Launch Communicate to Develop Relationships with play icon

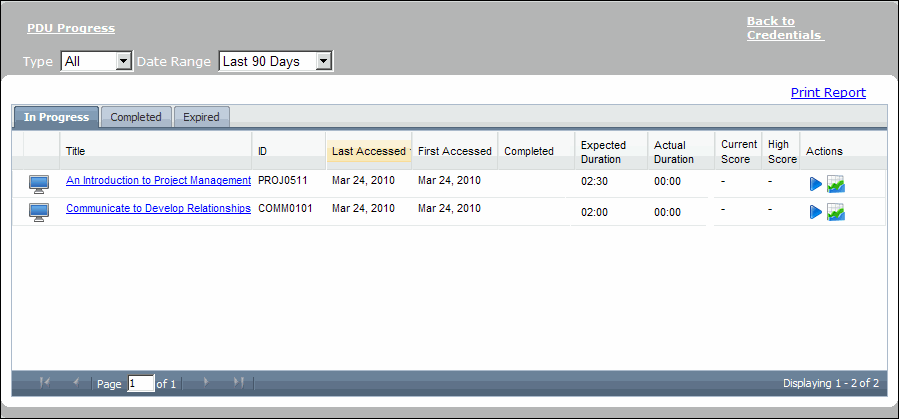(x=815, y=212)
